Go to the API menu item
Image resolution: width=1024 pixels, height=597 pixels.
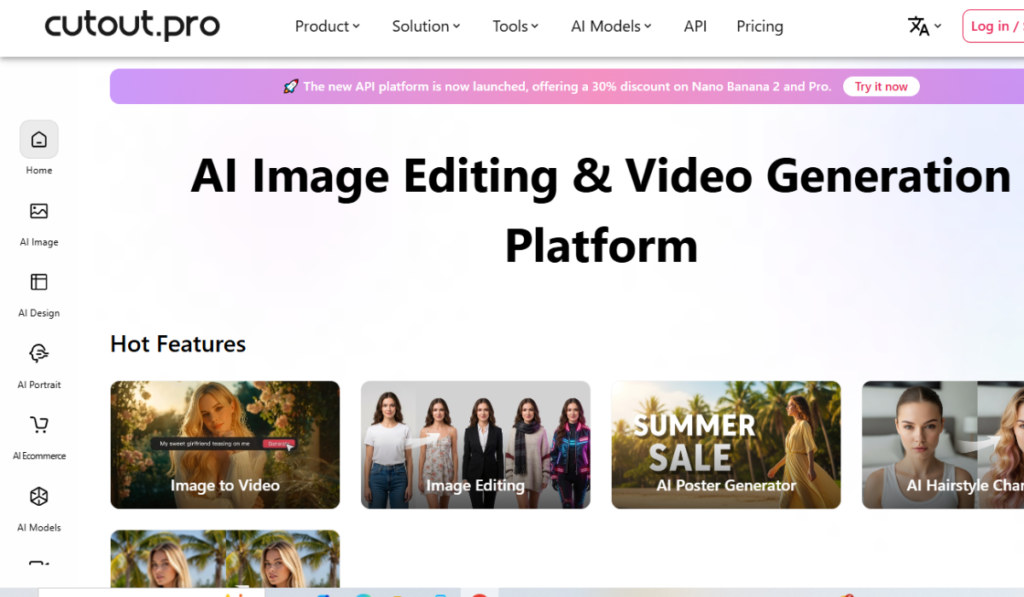click(695, 26)
